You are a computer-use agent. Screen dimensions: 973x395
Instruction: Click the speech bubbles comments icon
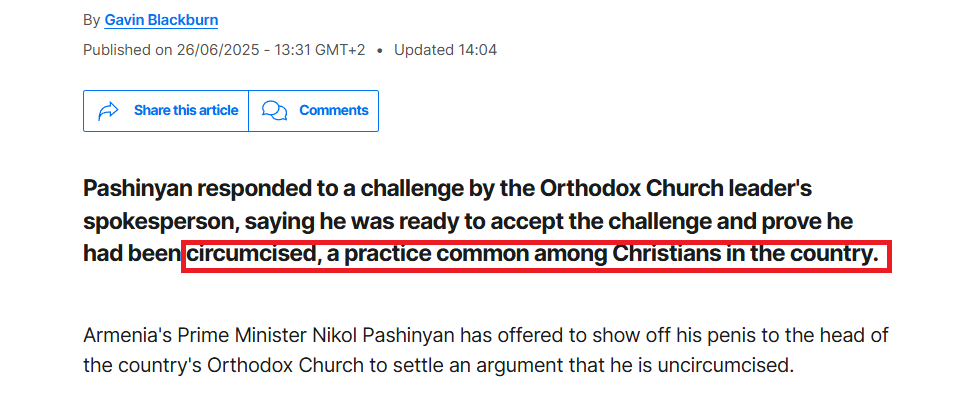(x=274, y=111)
